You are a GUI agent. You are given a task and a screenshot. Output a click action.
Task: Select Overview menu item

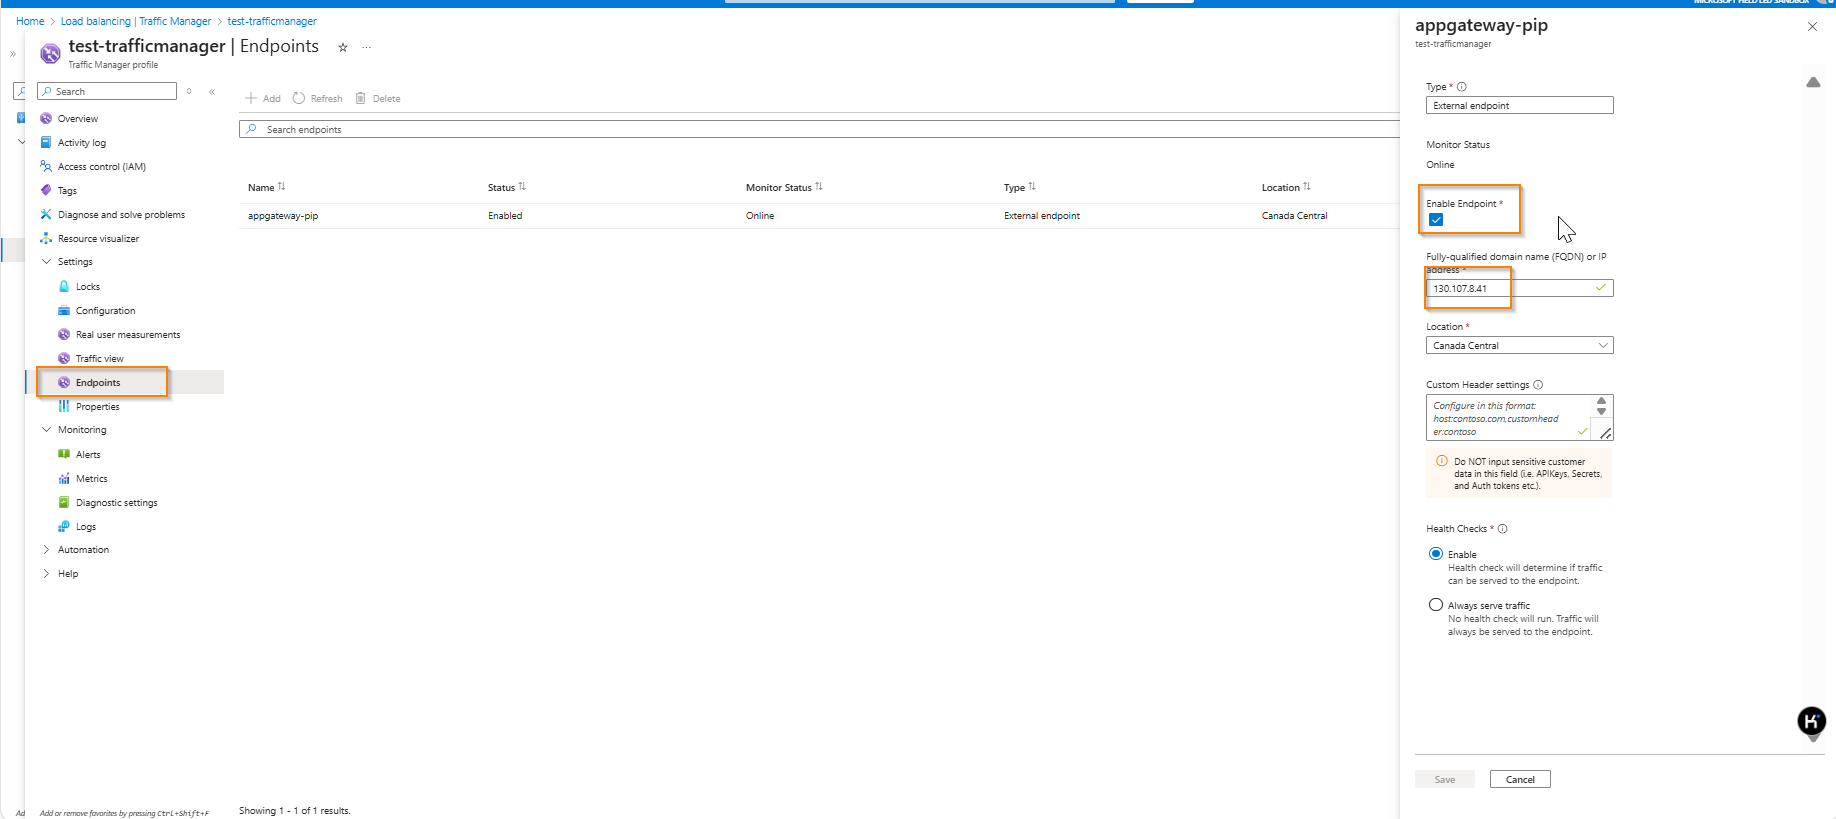point(78,119)
